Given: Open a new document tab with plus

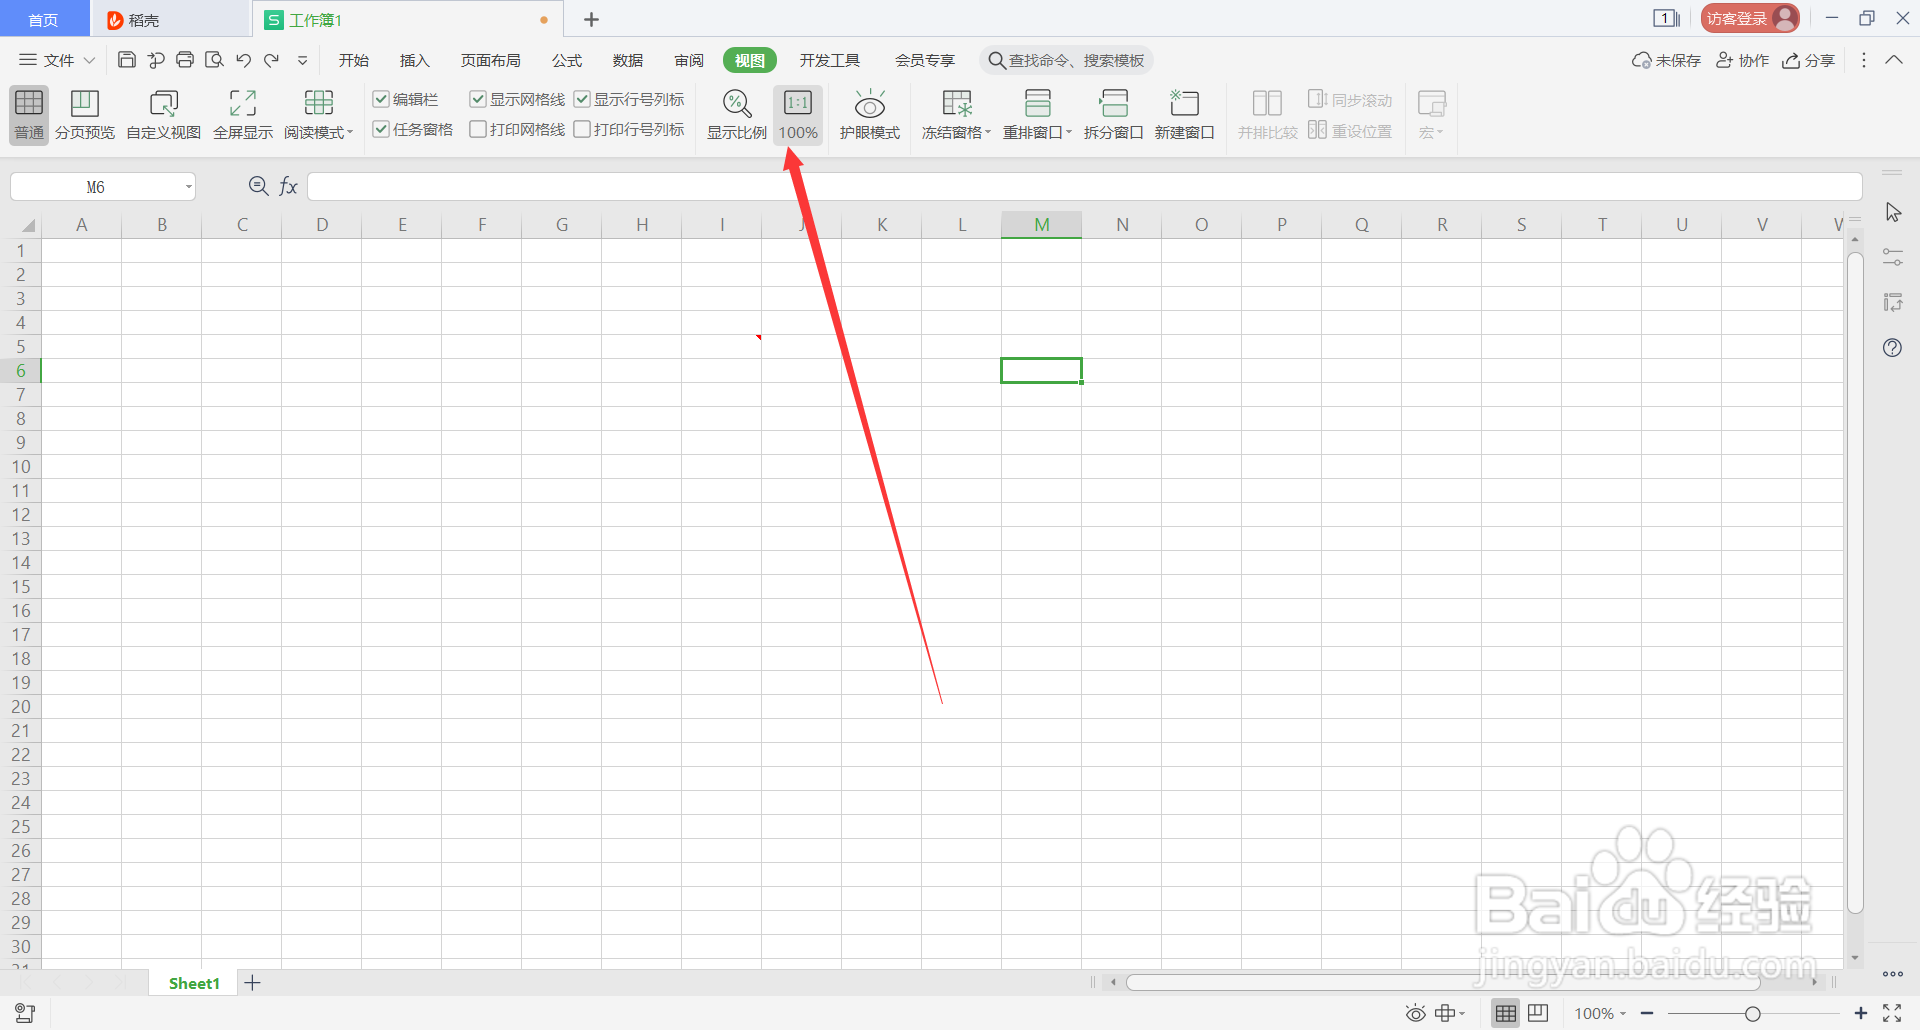Looking at the screenshot, I should [x=591, y=19].
